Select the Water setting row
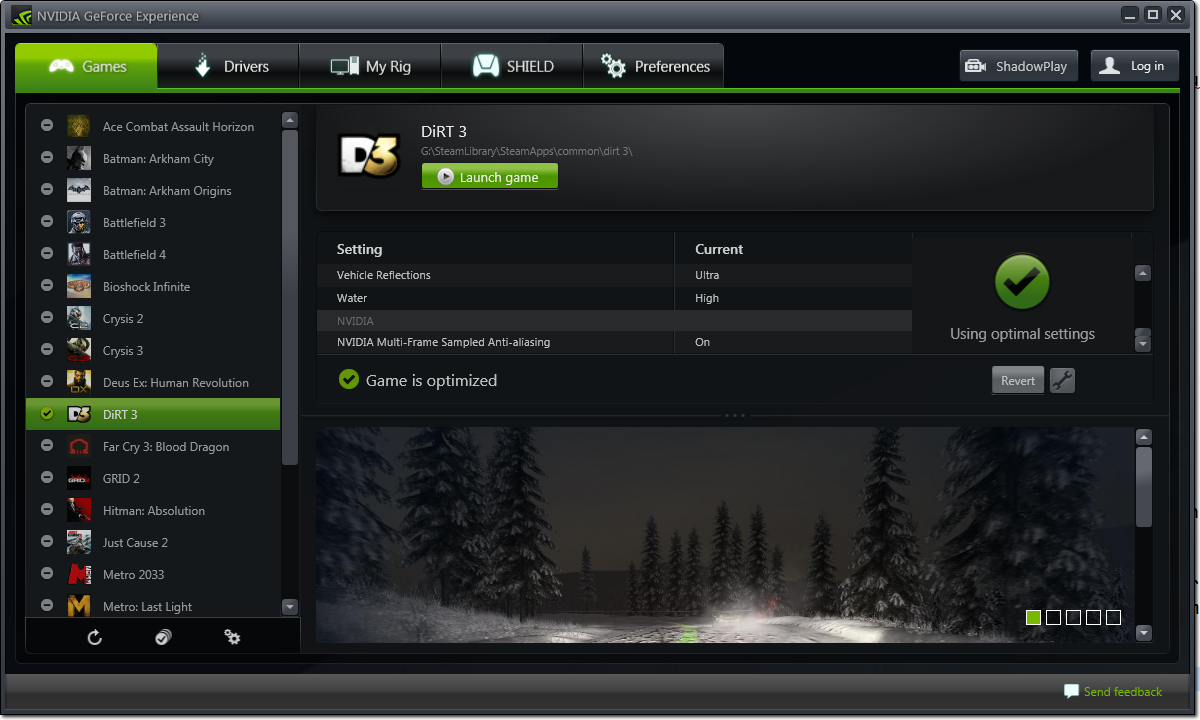The height and width of the screenshot is (720, 1200). pos(614,298)
